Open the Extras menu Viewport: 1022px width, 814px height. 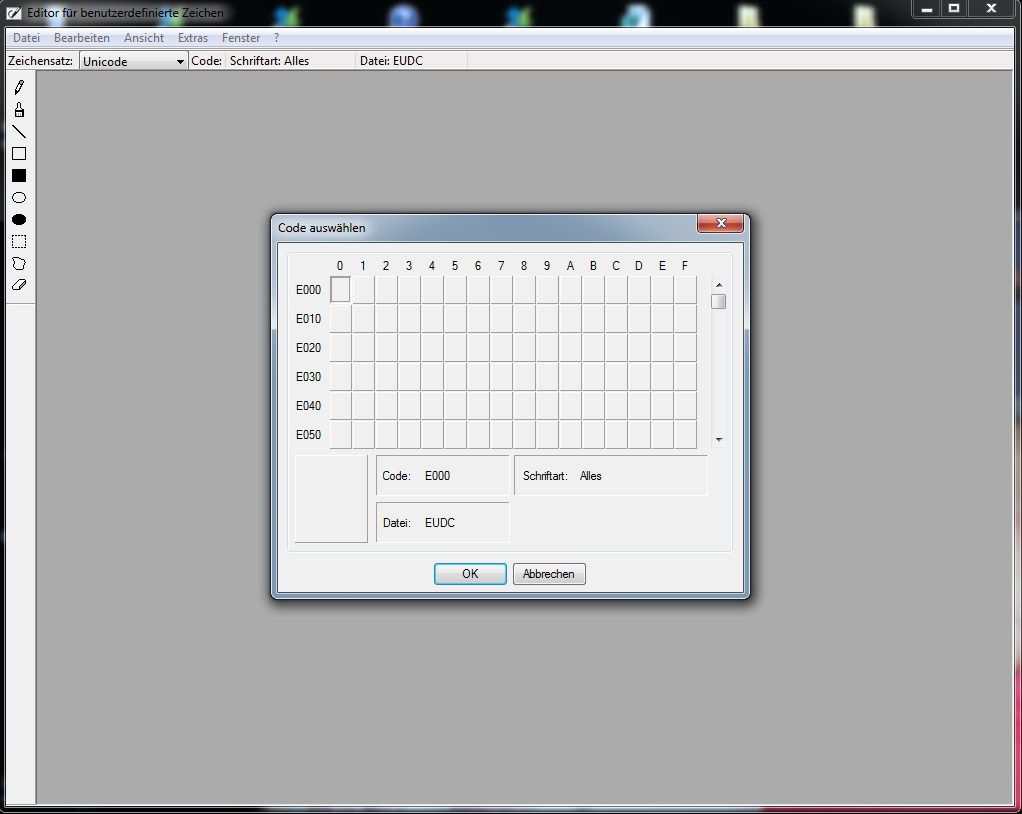pos(193,38)
